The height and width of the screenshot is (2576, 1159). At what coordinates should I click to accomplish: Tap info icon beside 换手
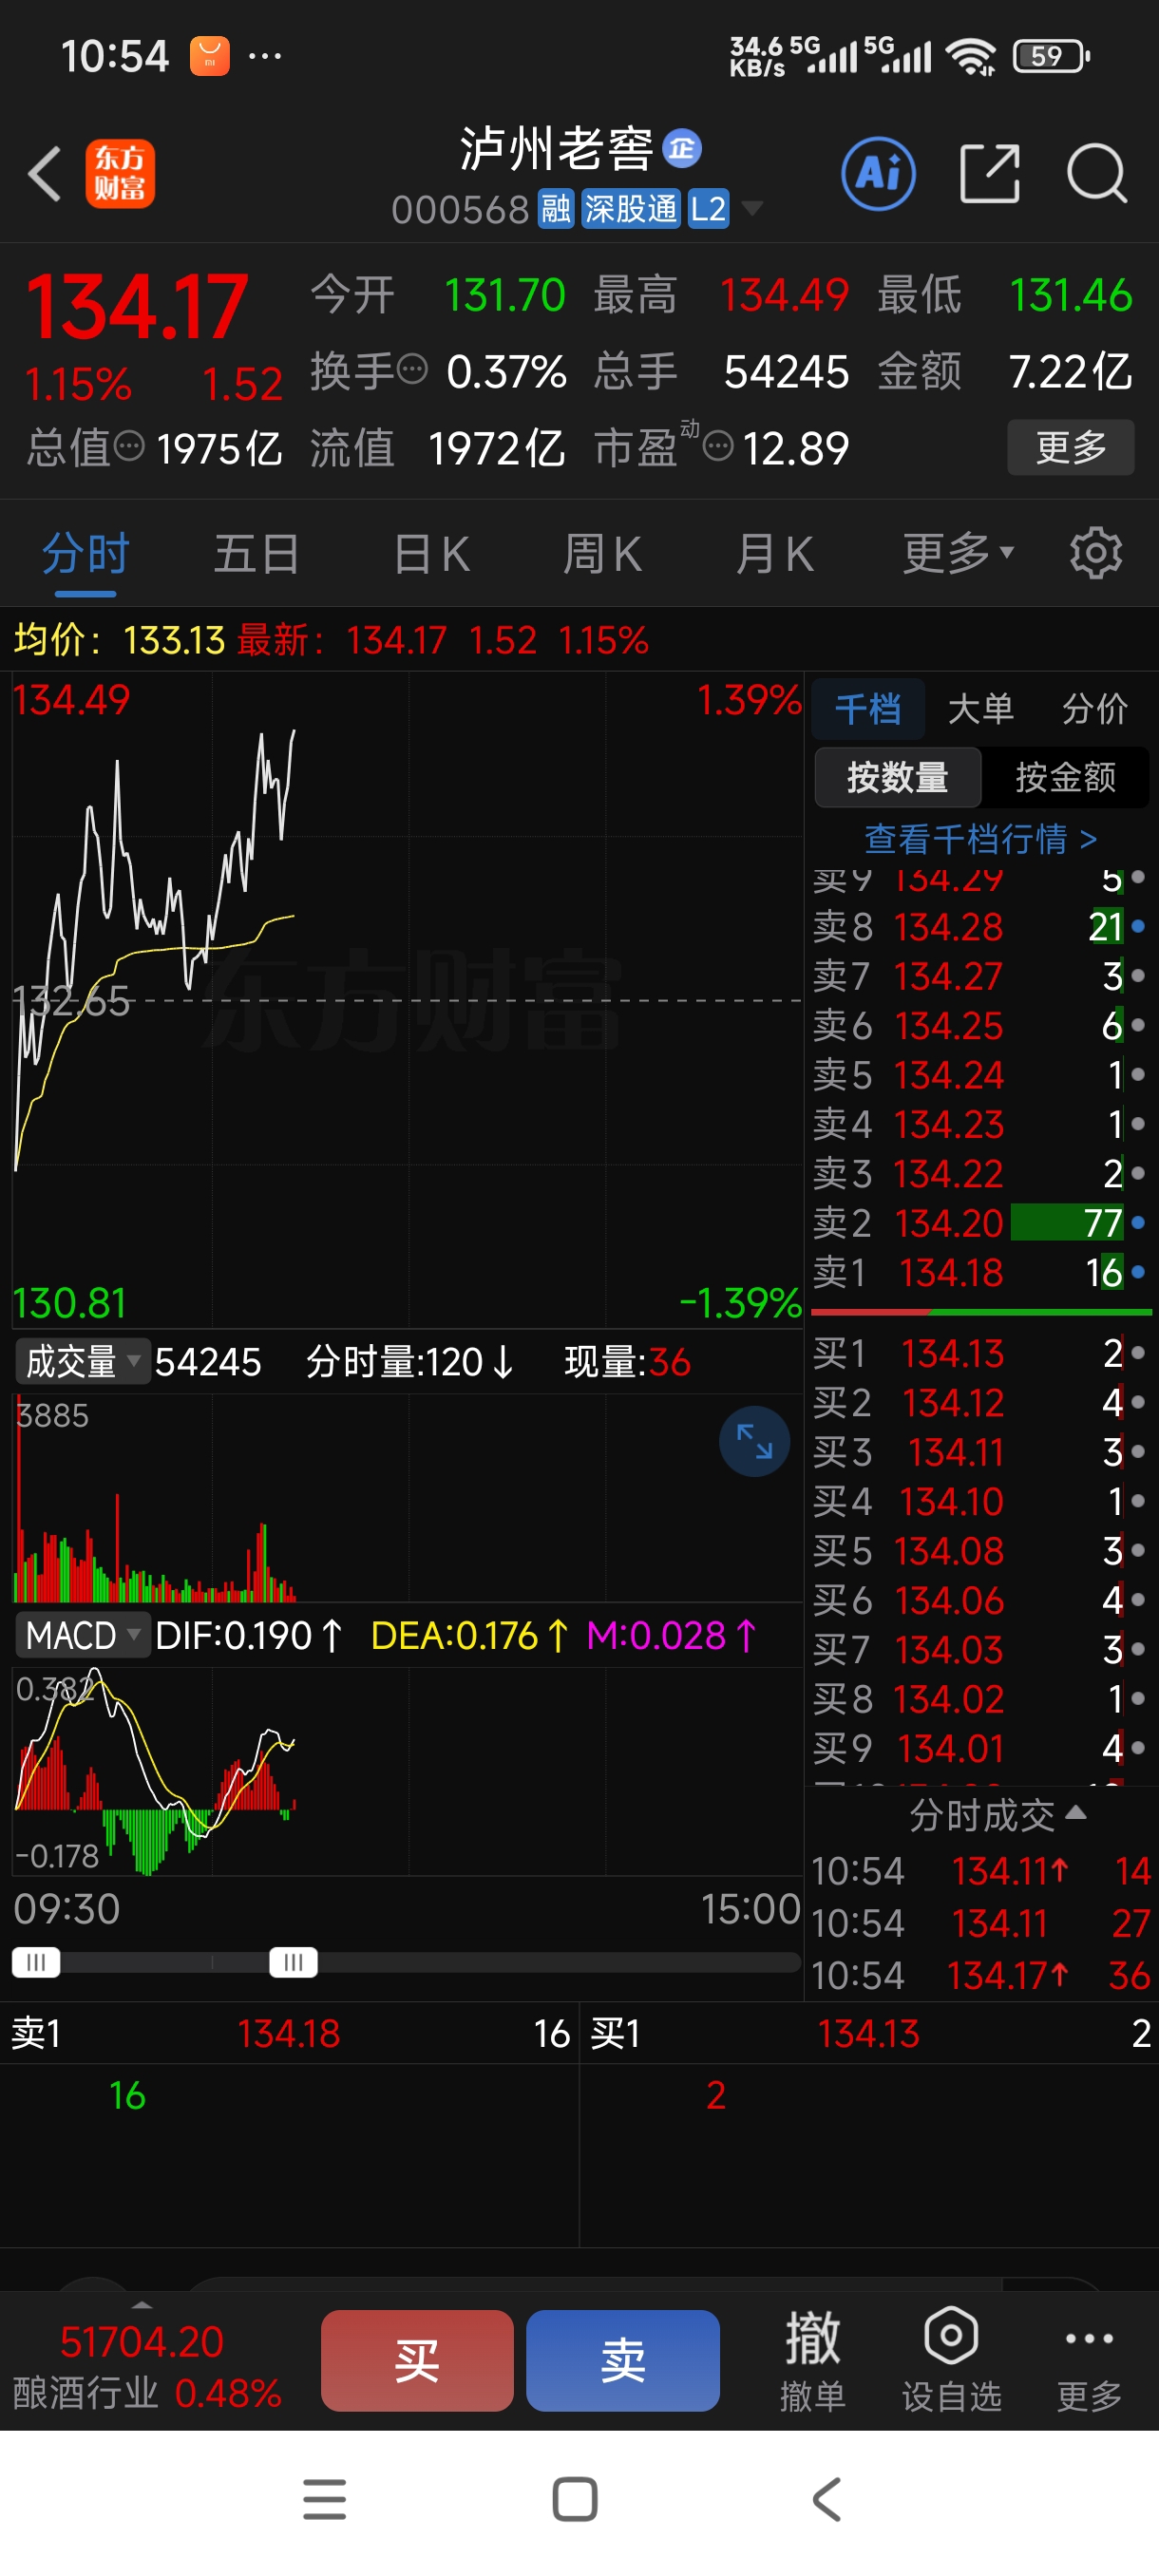(412, 370)
